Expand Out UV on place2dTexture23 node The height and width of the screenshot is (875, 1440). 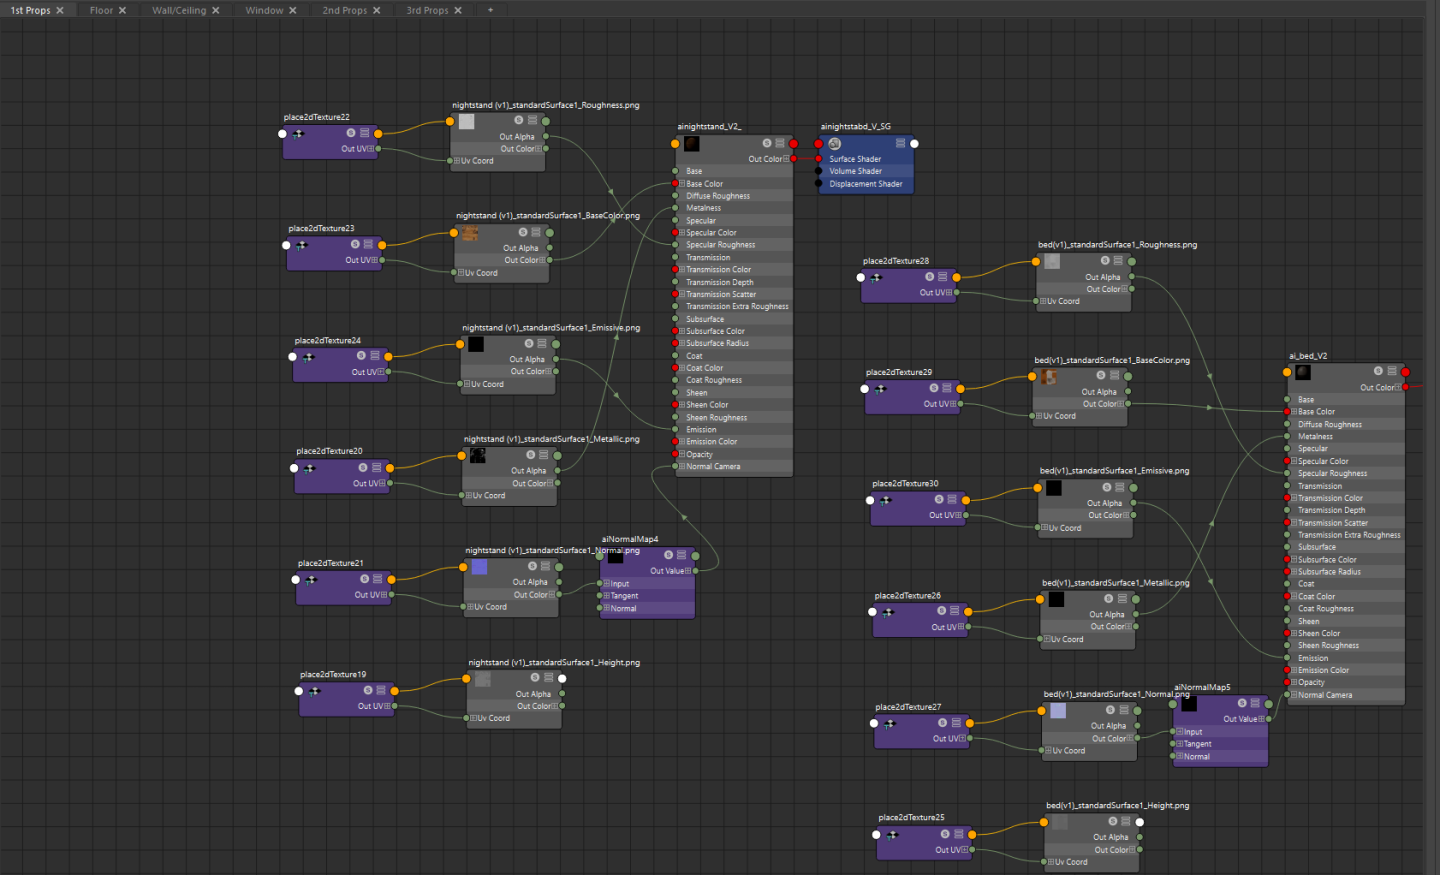[x=374, y=260]
